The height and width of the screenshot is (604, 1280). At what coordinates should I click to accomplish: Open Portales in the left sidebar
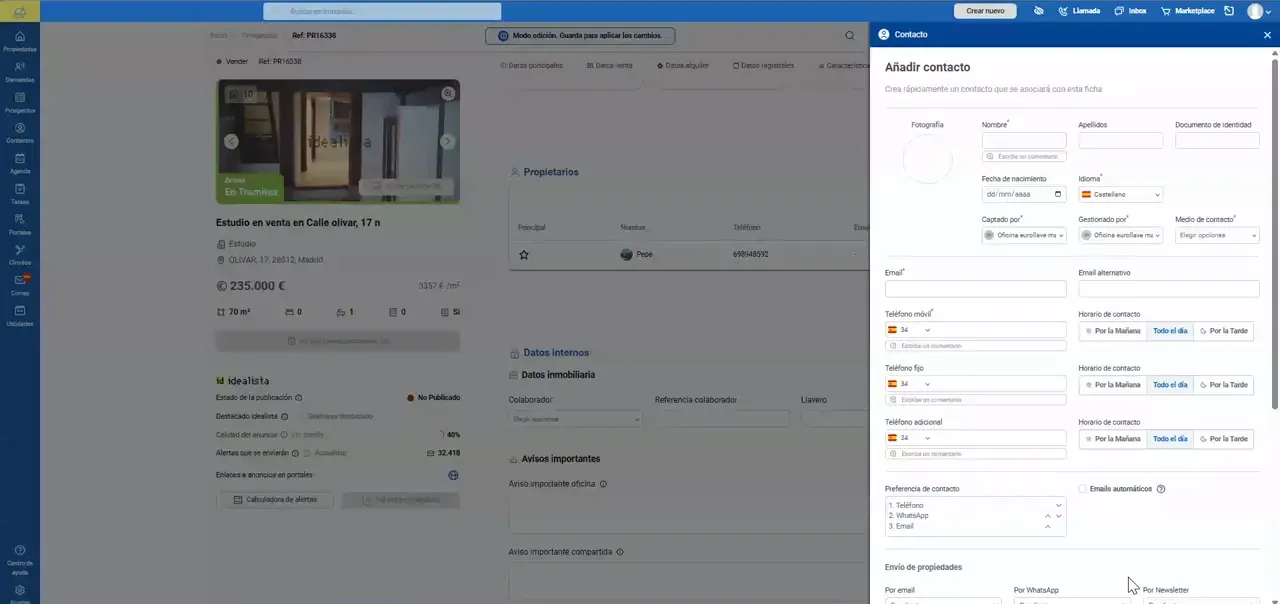click(x=19, y=224)
